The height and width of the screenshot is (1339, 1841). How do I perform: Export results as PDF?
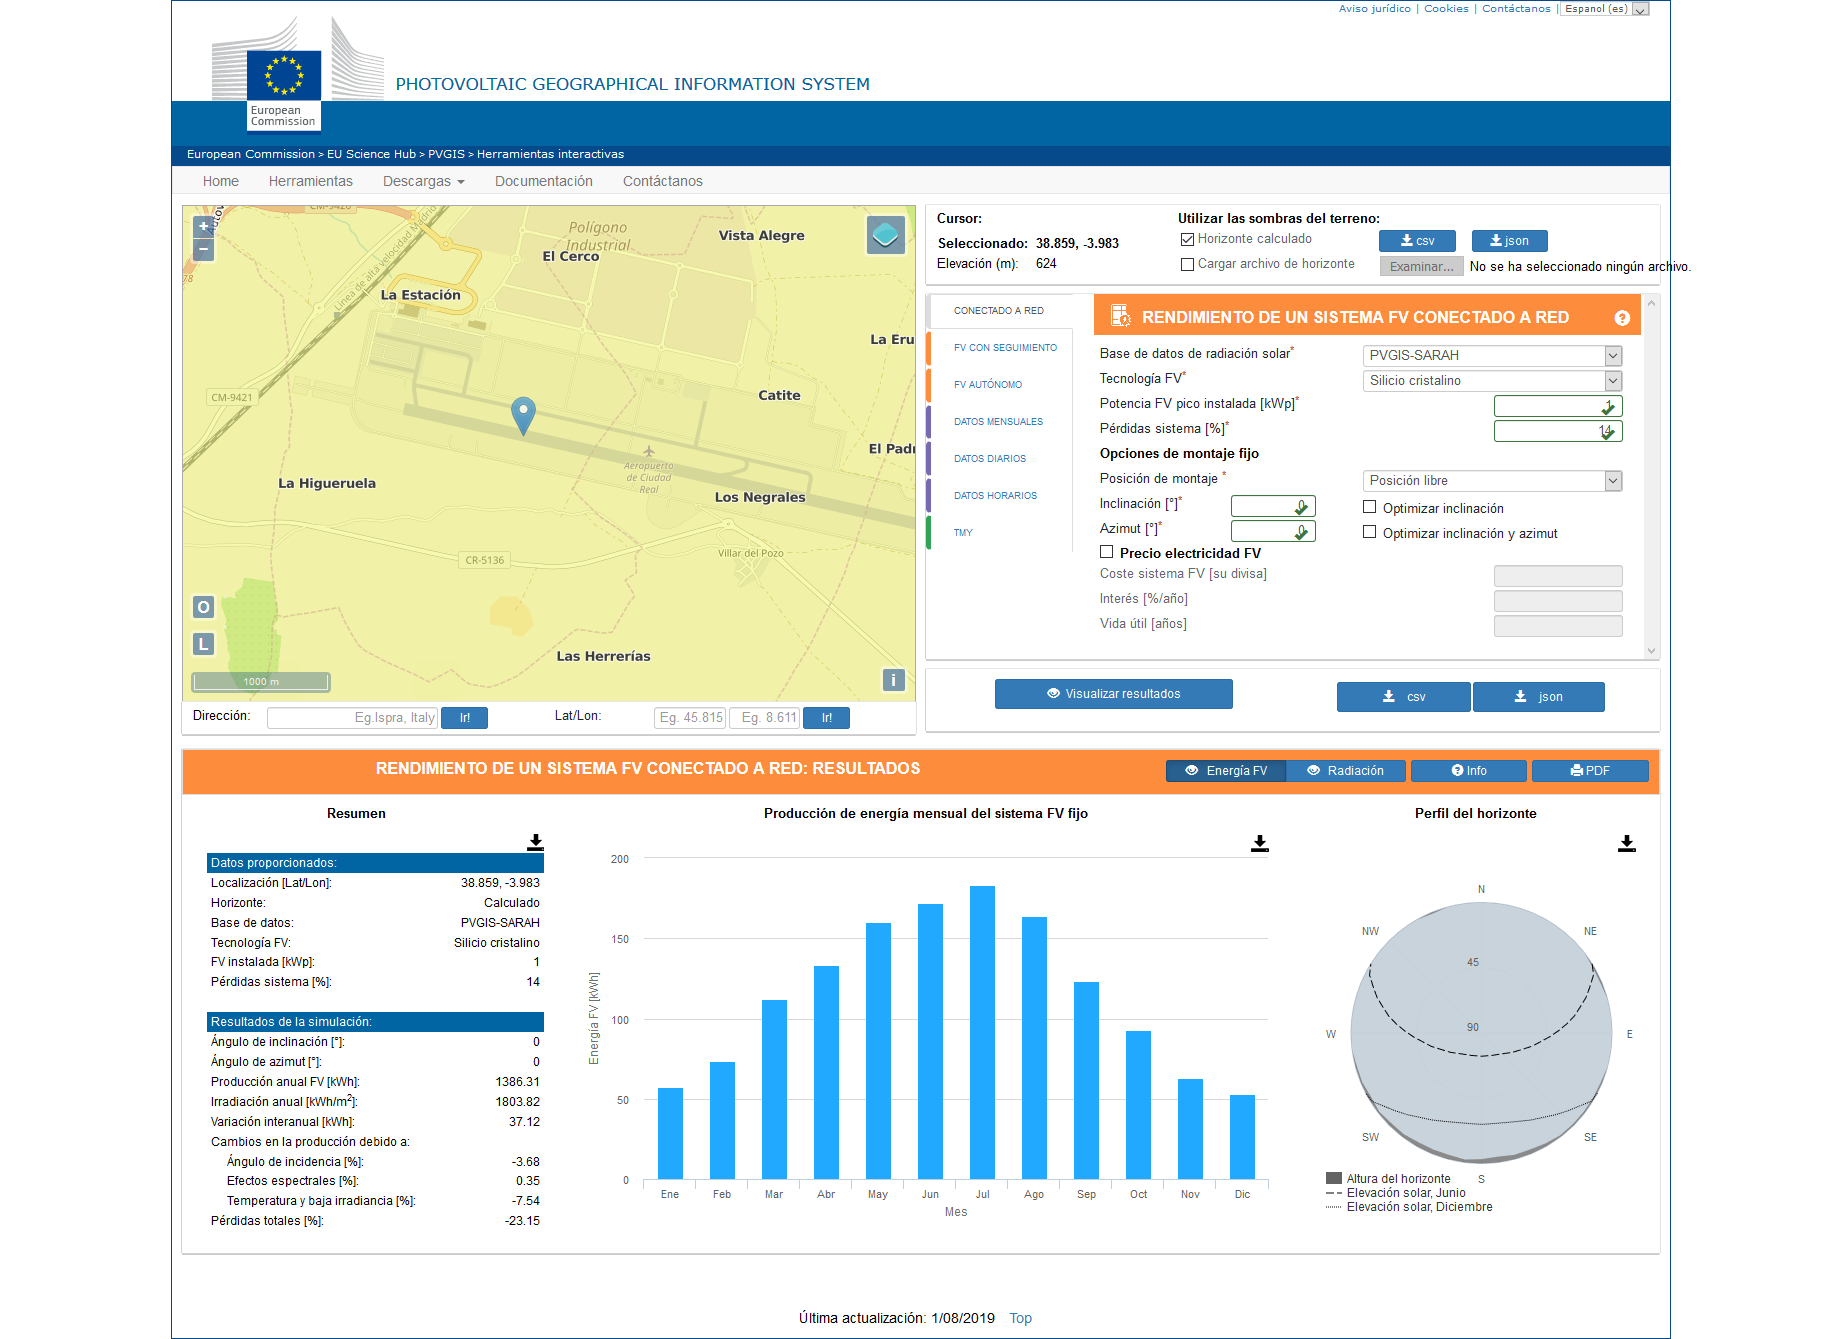click(x=1590, y=770)
